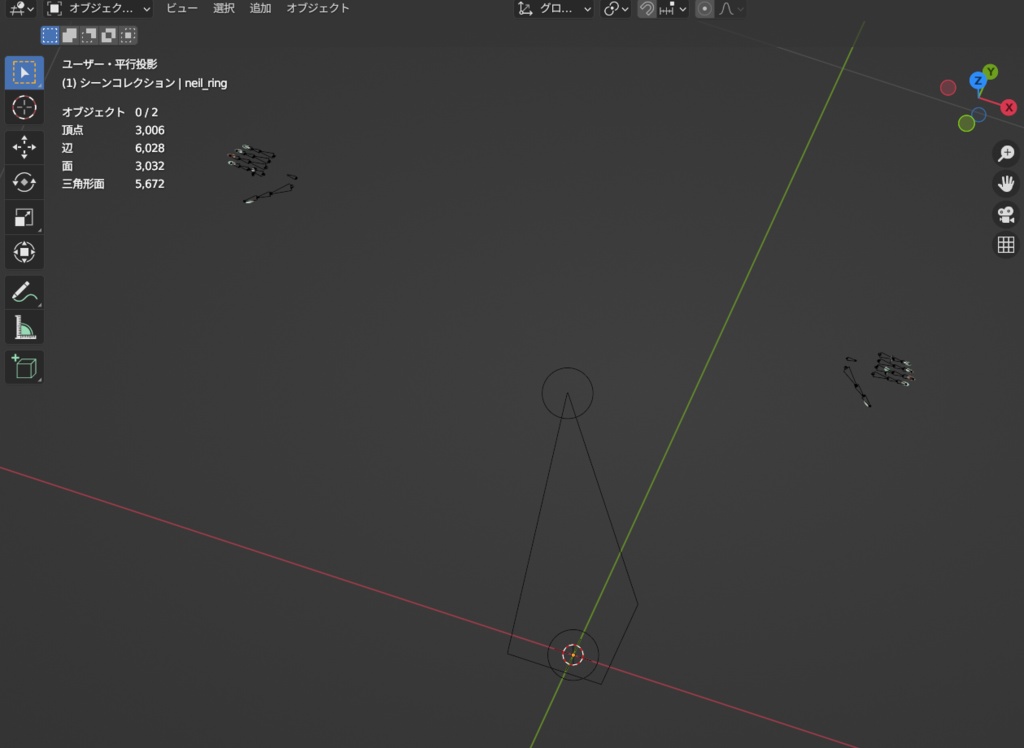Click the オブジェクト 0 / 2 statistic
This screenshot has height=748, width=1024.
click(x=110, y=112)
